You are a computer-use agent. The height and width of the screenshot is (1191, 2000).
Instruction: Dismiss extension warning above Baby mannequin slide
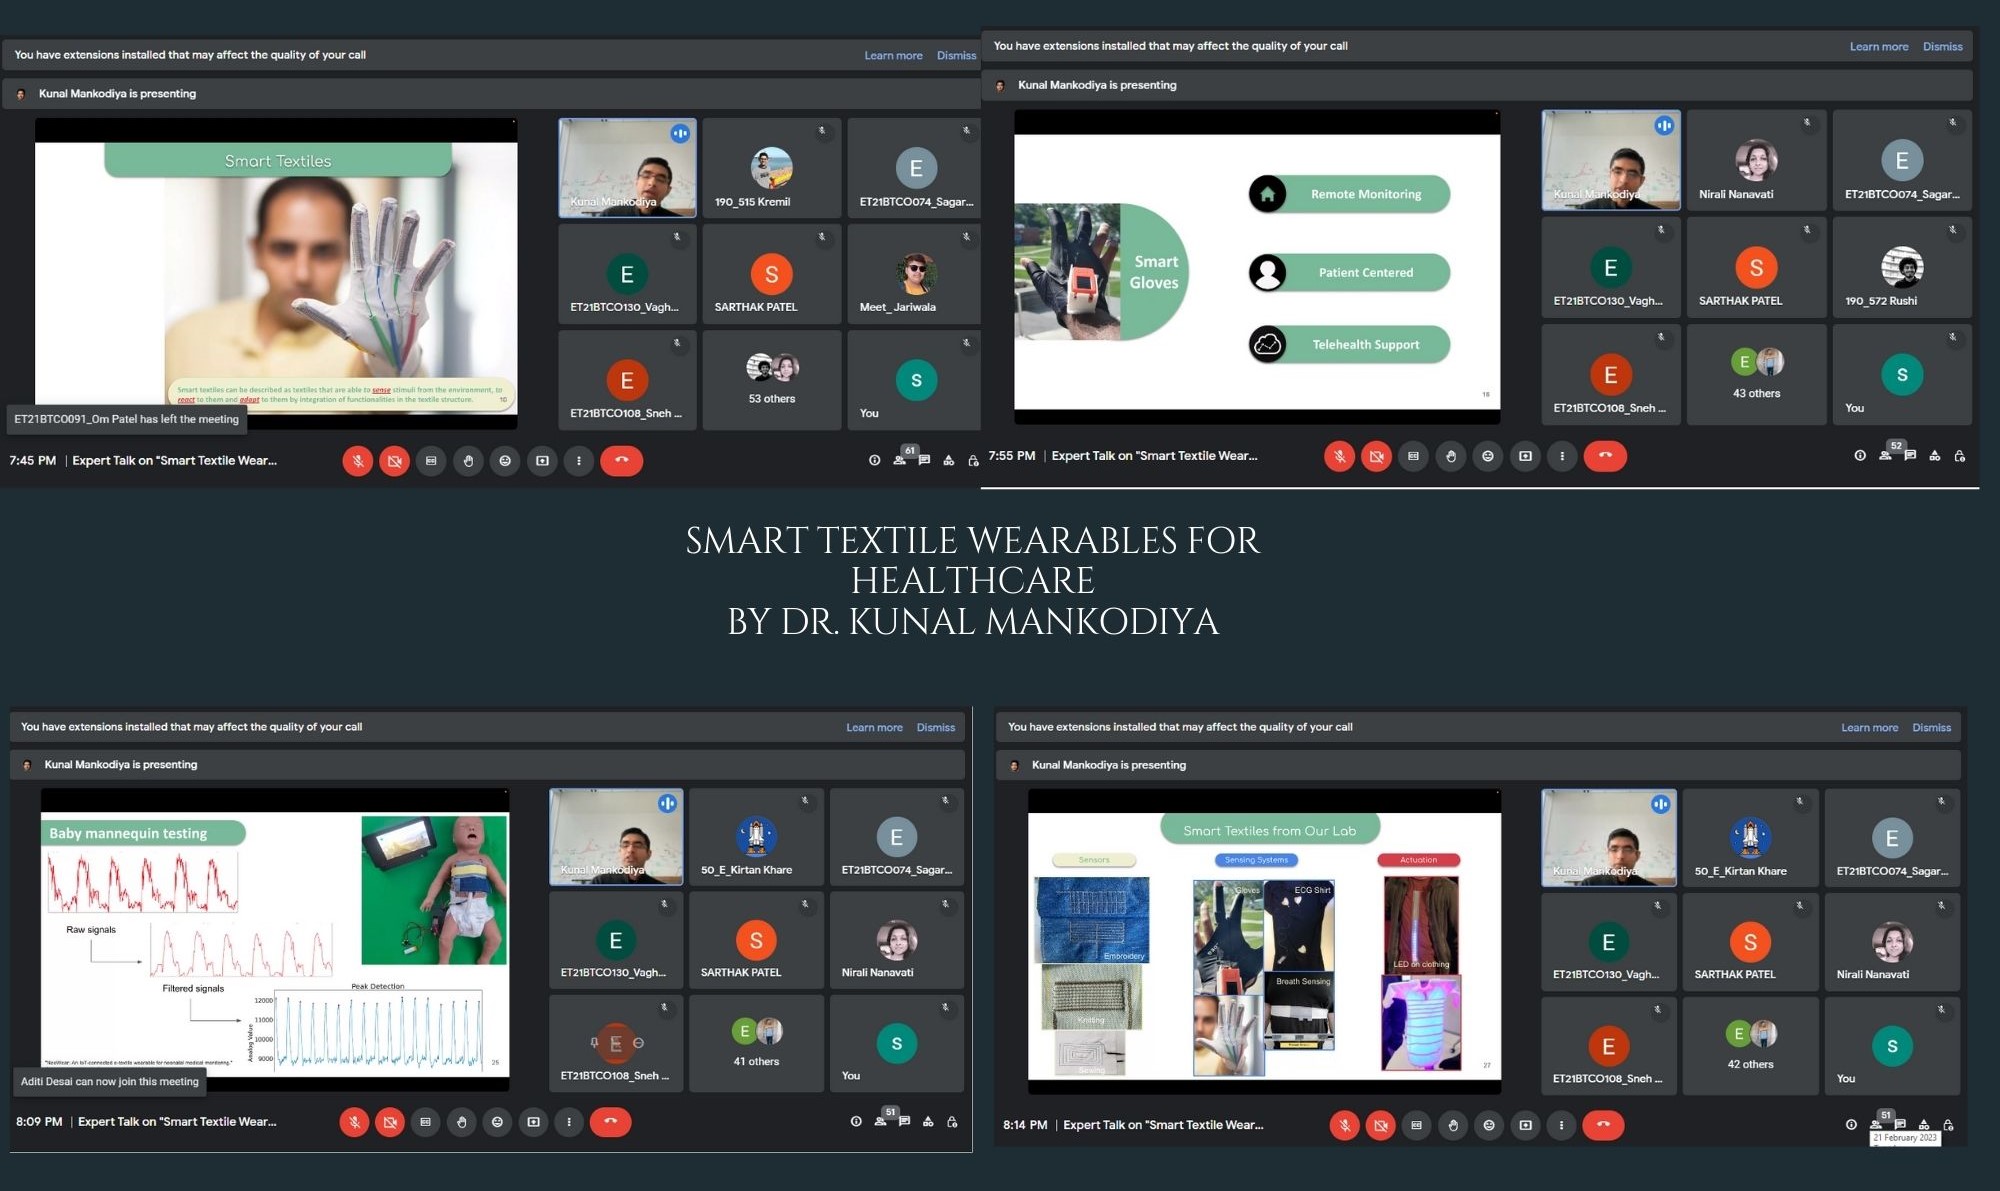pyautogui.click(x=935, y=728)
